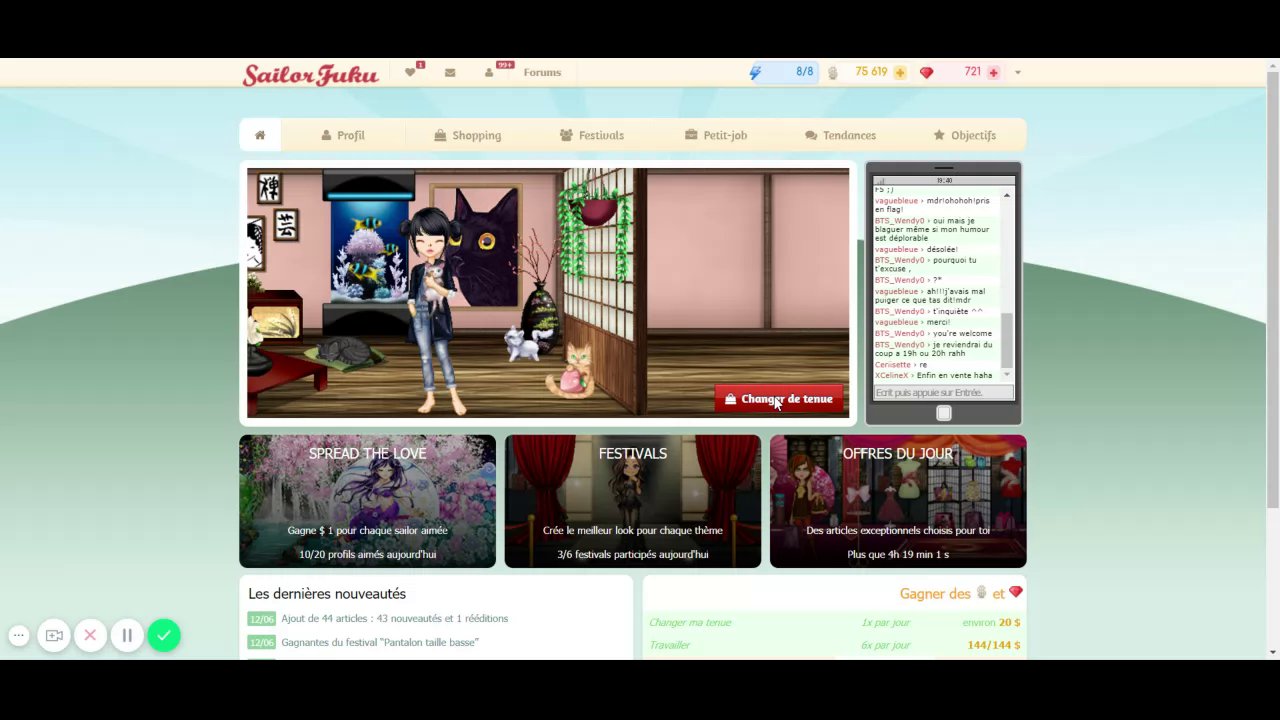Click the Changer de tenue button
The width and height of the screenshot is (1280, 720).
pos(779,399)
